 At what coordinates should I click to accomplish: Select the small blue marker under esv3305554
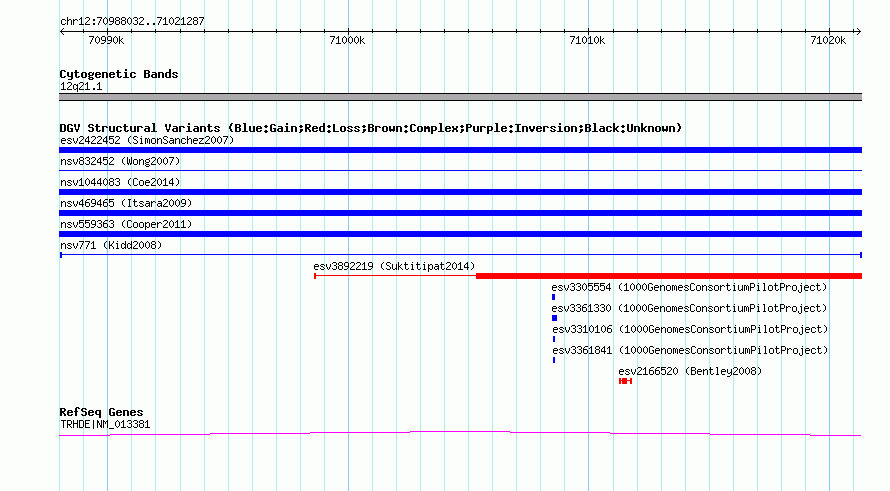(553, 297)
